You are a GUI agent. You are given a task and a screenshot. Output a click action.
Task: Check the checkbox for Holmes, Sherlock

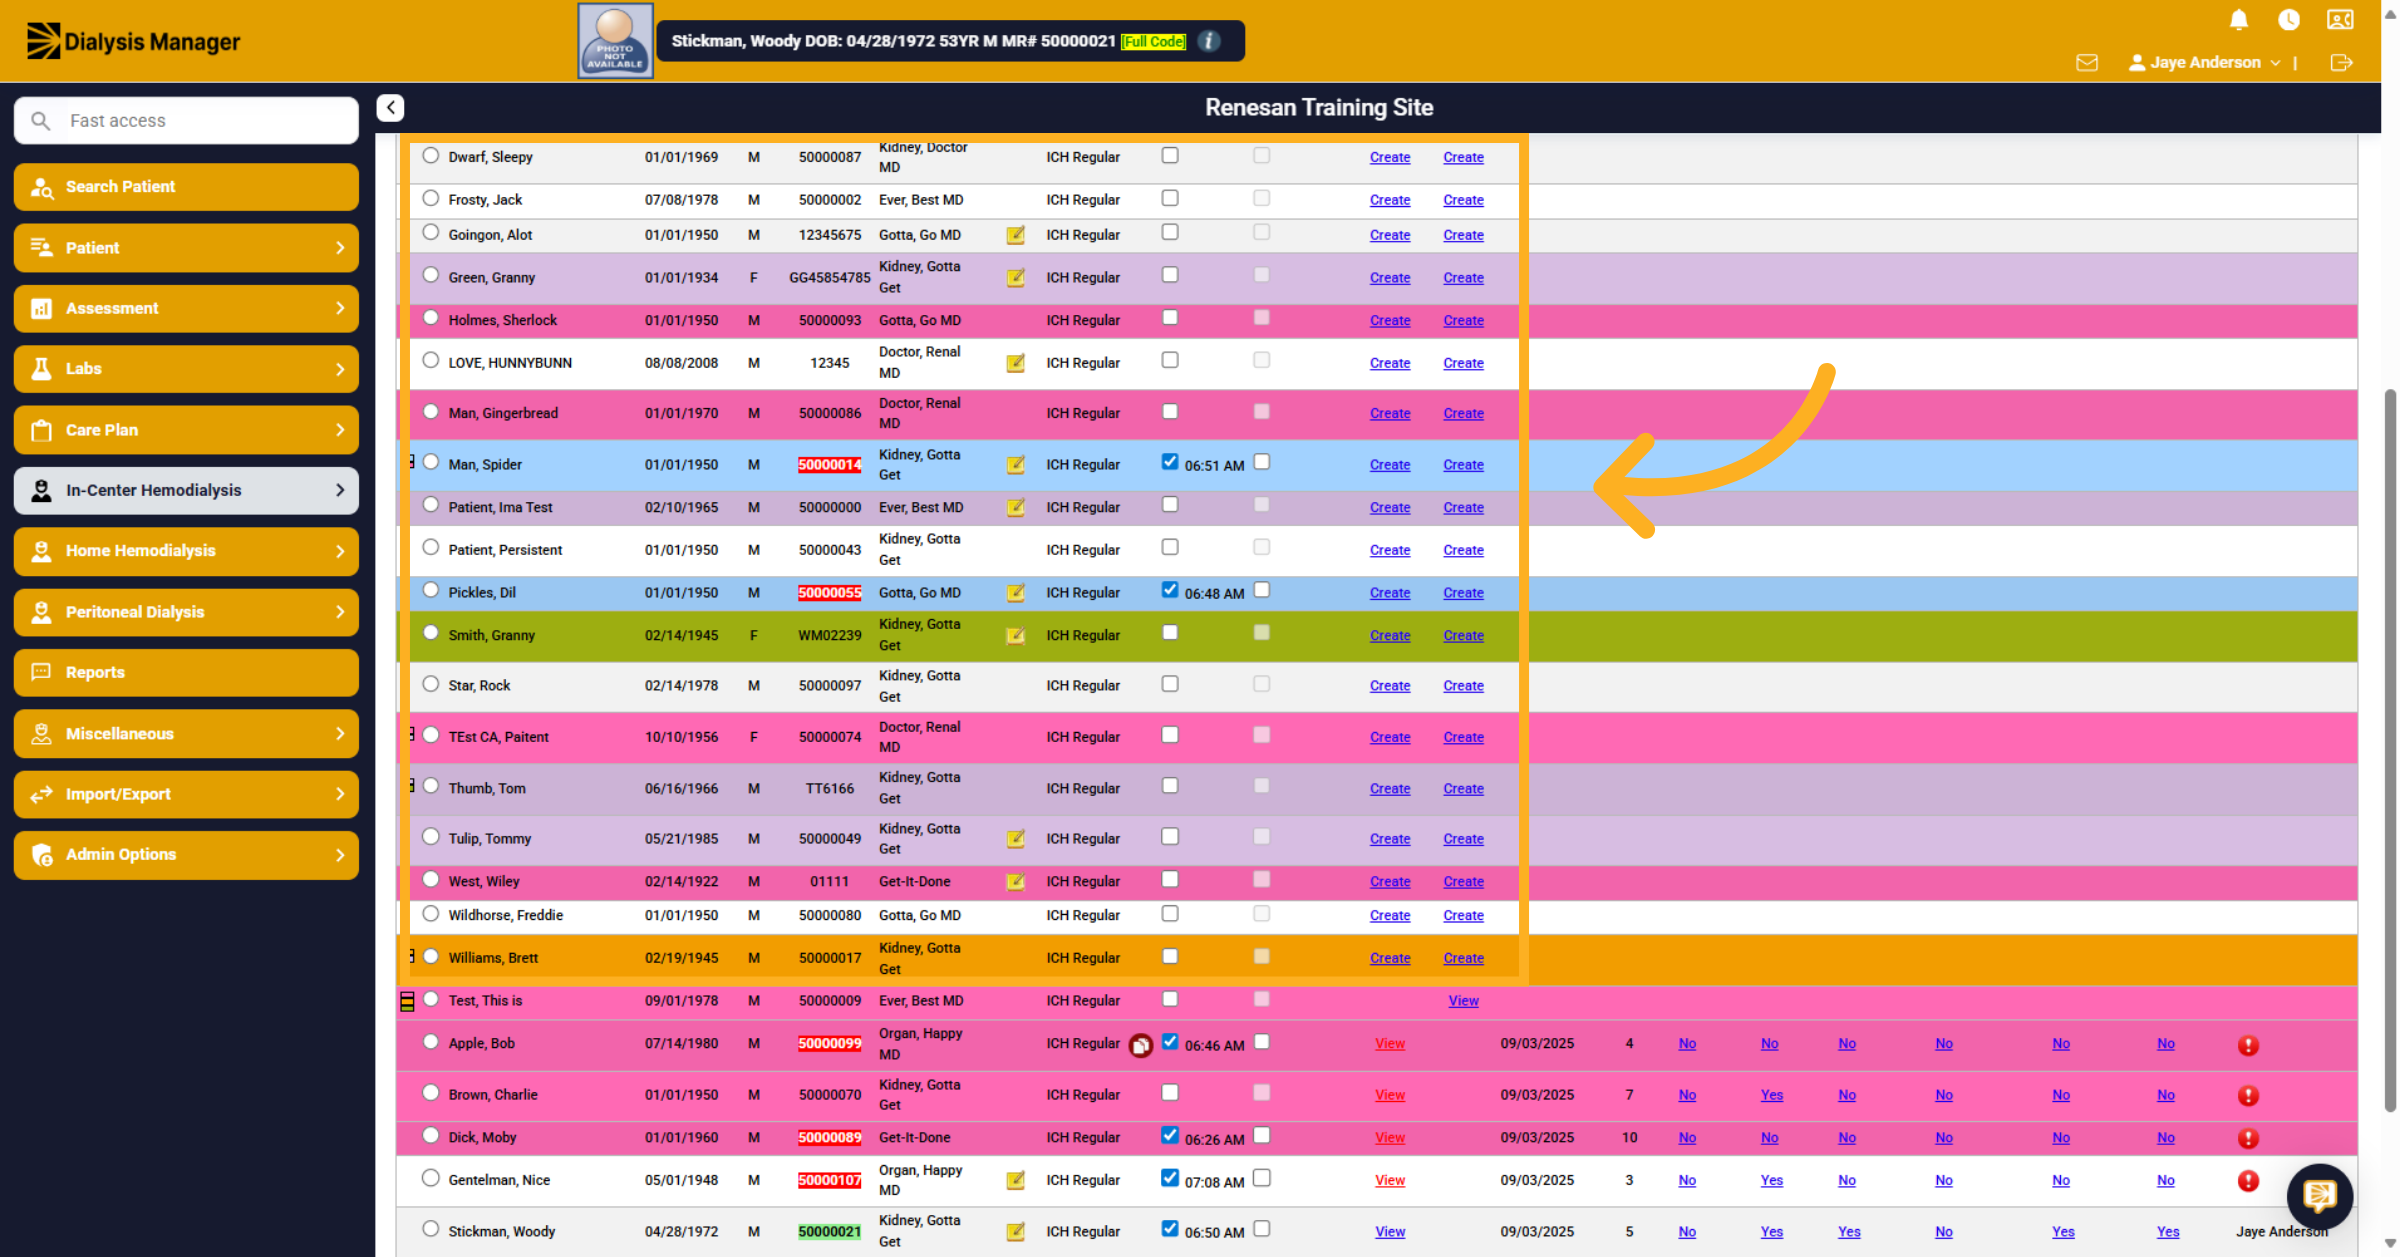coord(1169,318)
